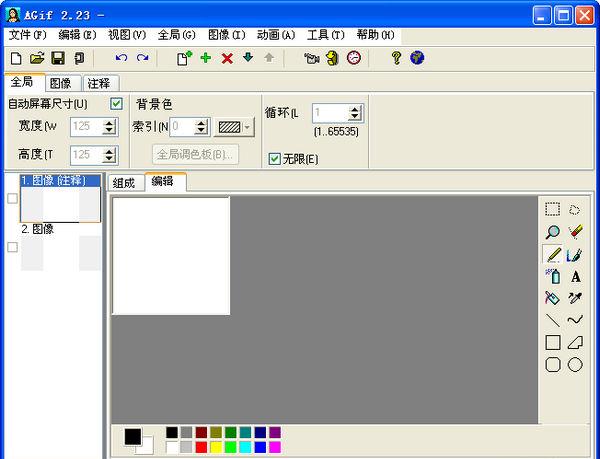Viewport: 600px width, 459px height.
Task: Click the 宽度 width input field
Action: tap(87, 127)
